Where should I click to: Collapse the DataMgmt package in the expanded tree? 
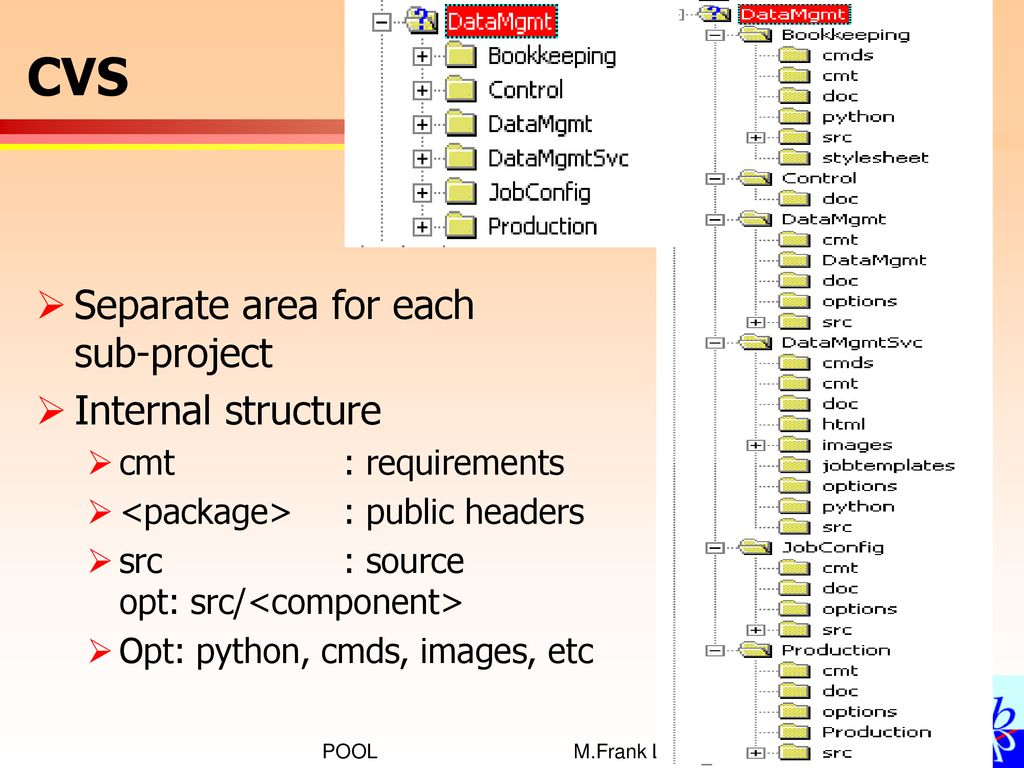click(x=716, y=219)
